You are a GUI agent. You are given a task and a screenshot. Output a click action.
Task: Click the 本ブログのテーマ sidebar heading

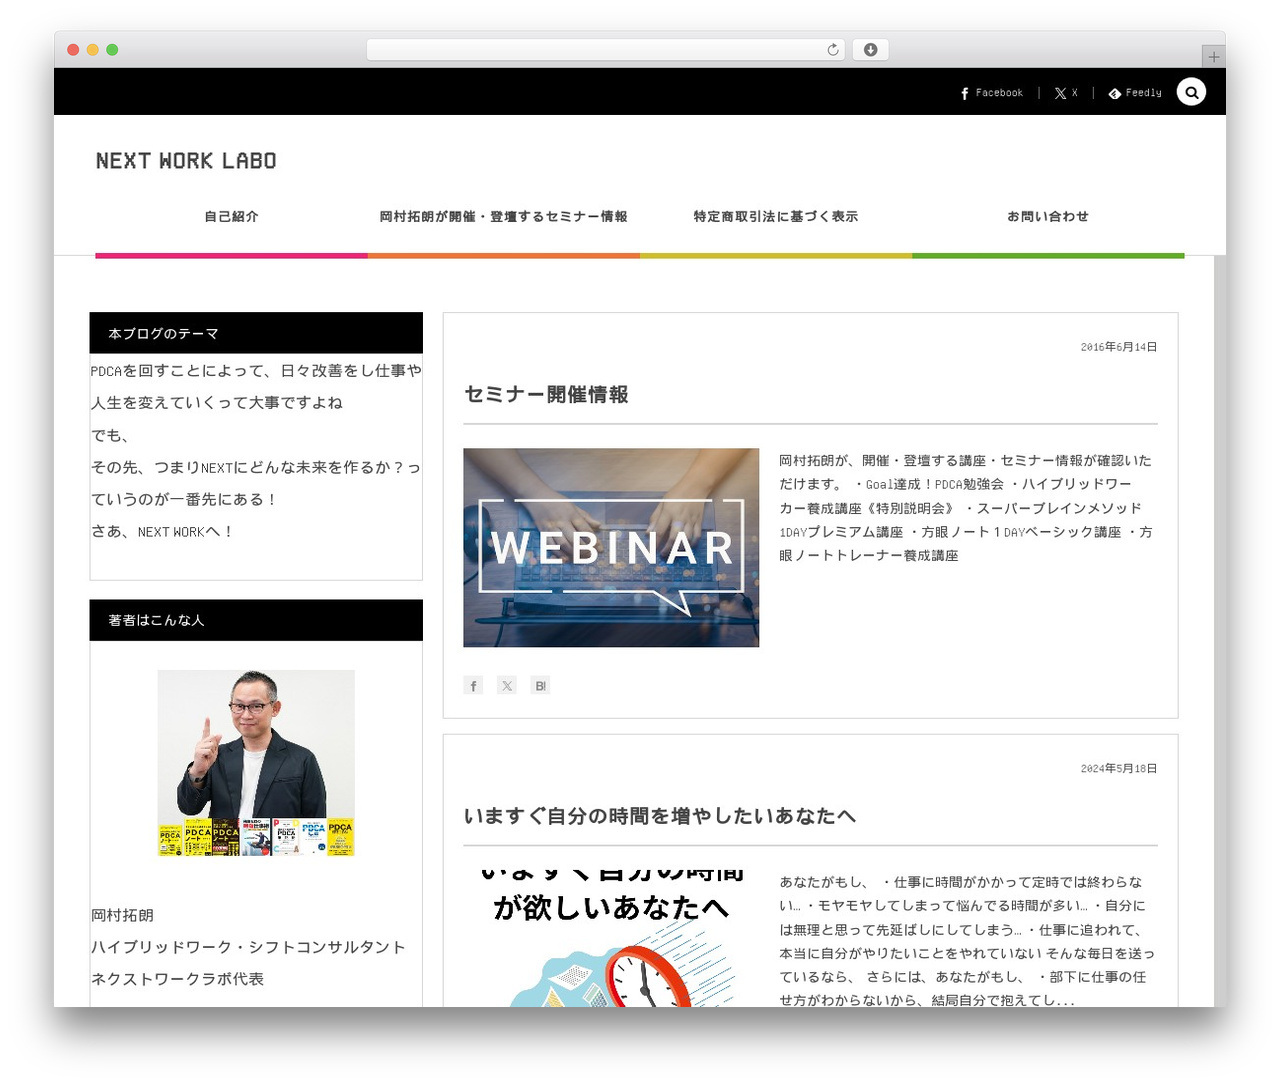(x=256, y=333)
